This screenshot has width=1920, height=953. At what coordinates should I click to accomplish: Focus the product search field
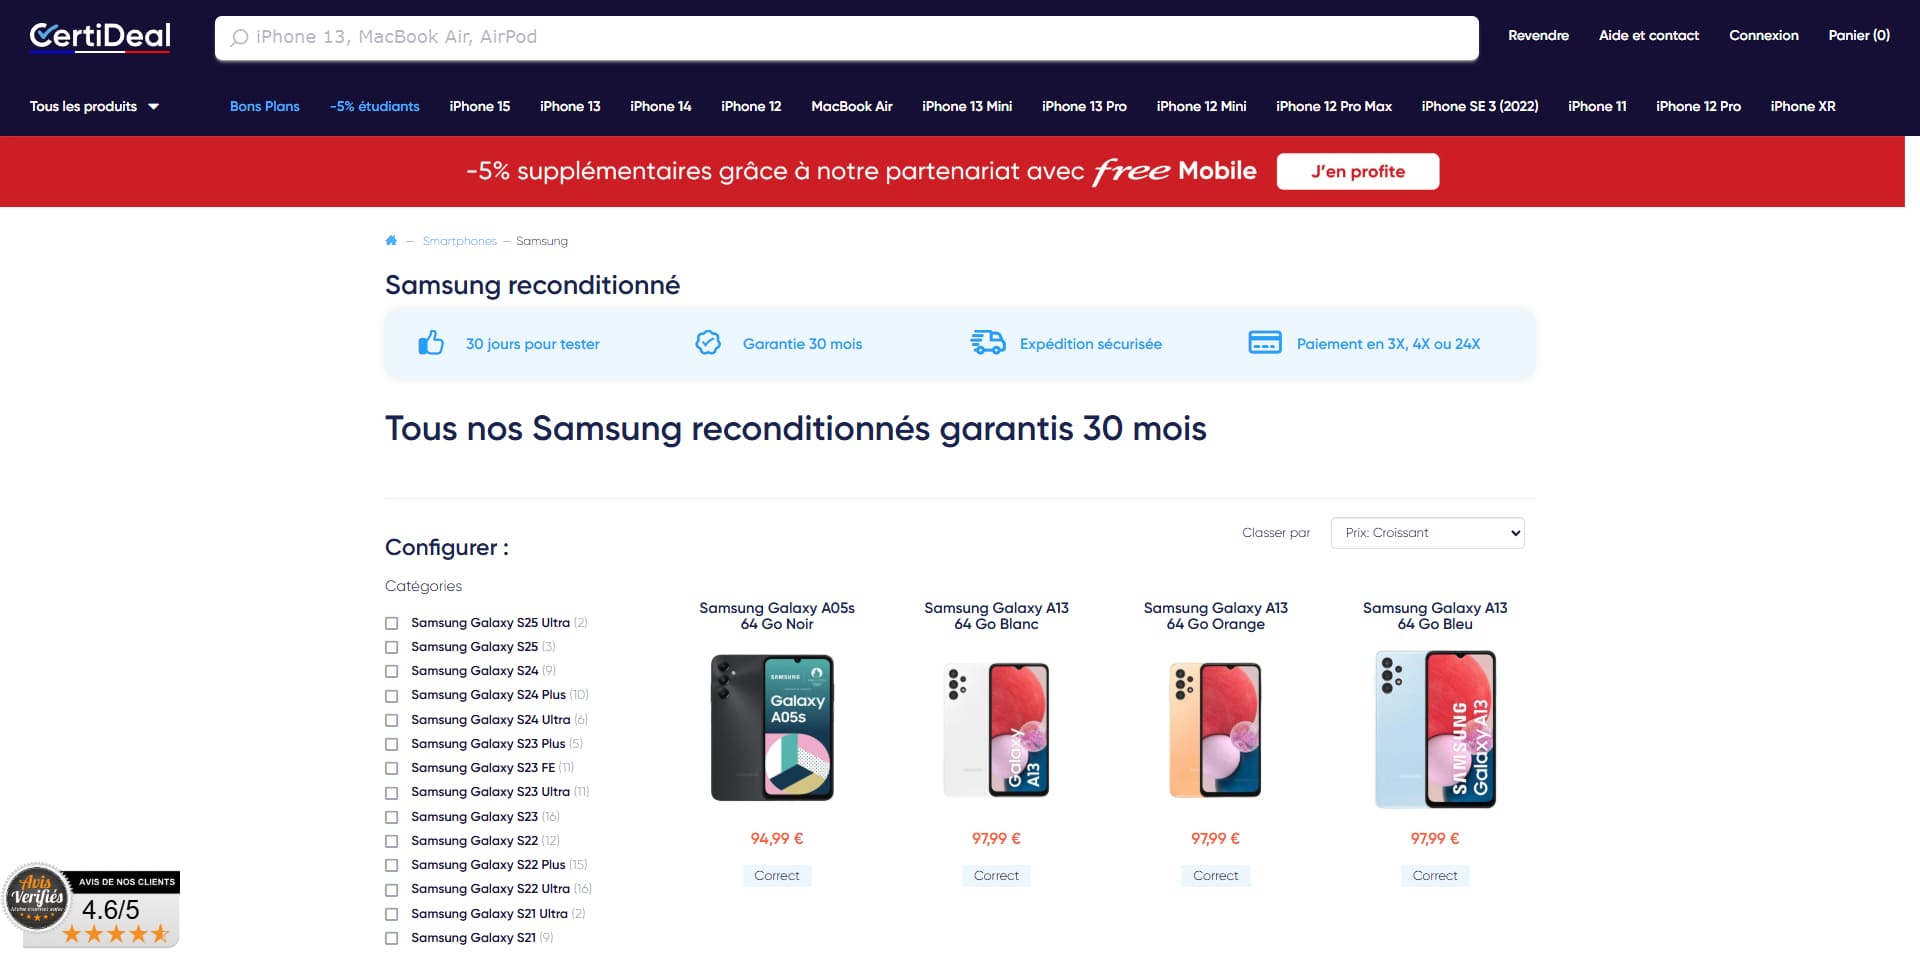pos(846,38)
